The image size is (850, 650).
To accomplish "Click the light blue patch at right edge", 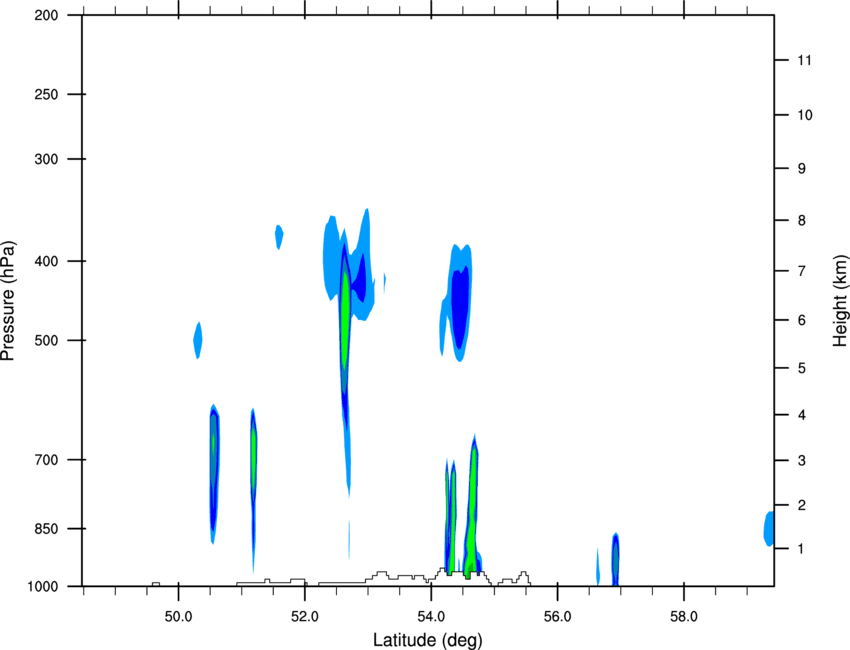I will click(x=769, y=529).
